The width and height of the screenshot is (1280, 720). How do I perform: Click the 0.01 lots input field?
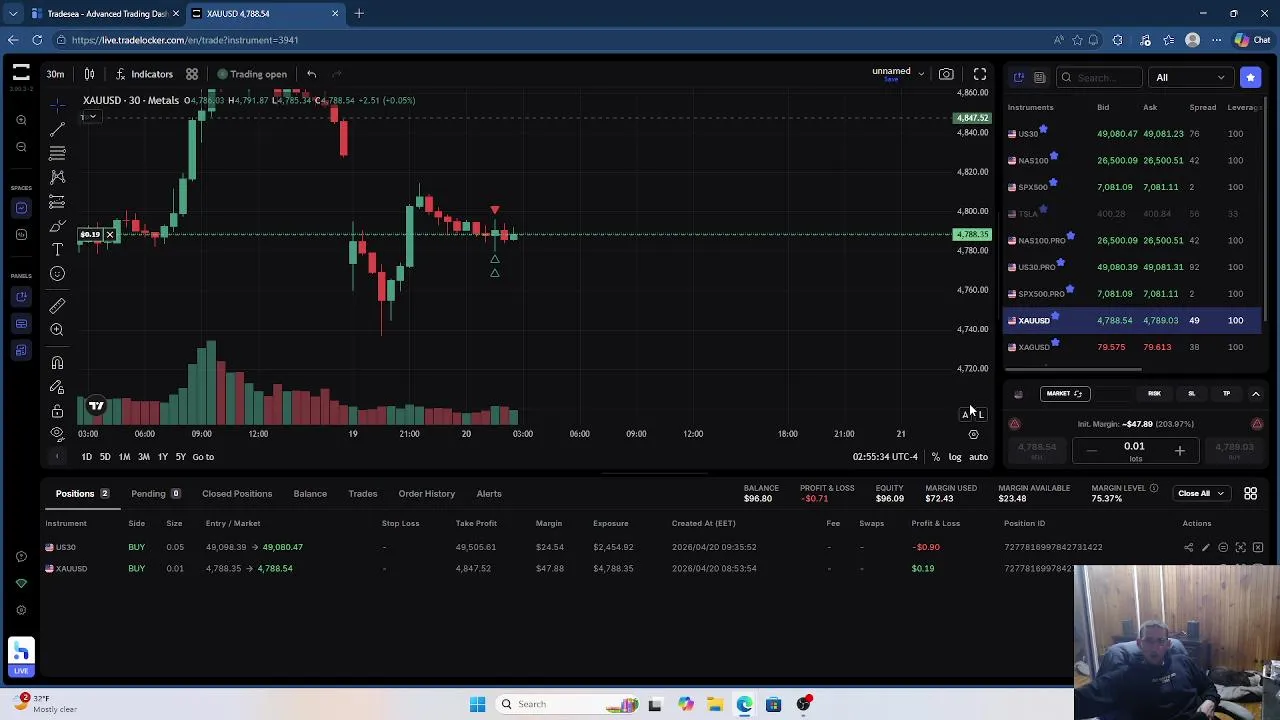1134,450
